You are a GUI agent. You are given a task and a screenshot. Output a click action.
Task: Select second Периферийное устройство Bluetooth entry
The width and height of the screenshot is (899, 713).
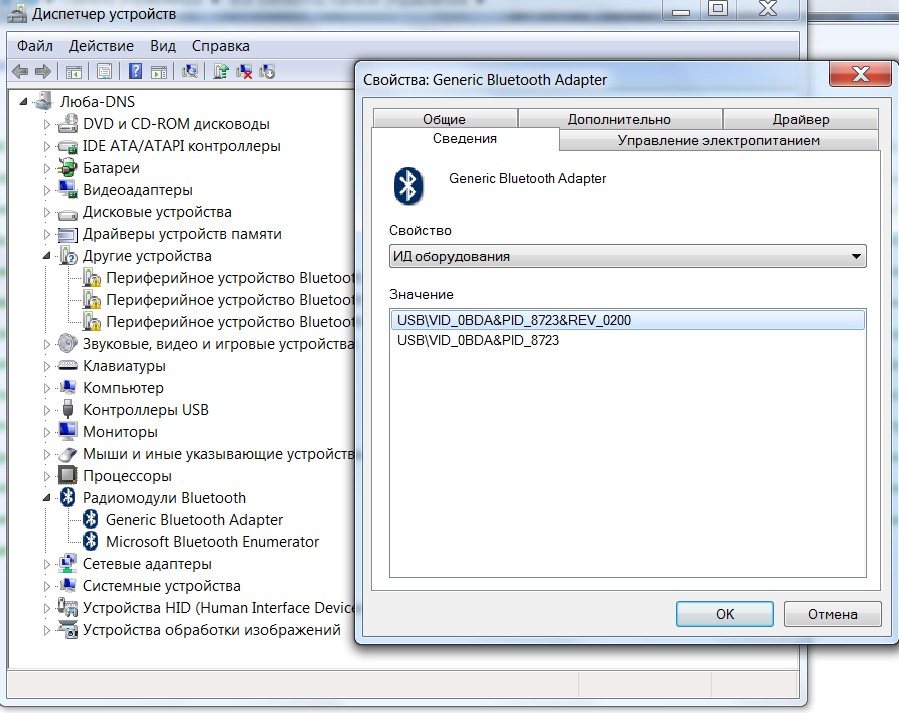[230, 300]
